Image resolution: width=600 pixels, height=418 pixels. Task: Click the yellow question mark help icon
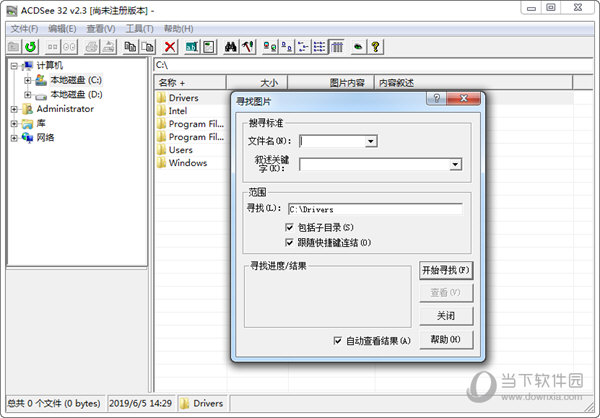[375, 47]
